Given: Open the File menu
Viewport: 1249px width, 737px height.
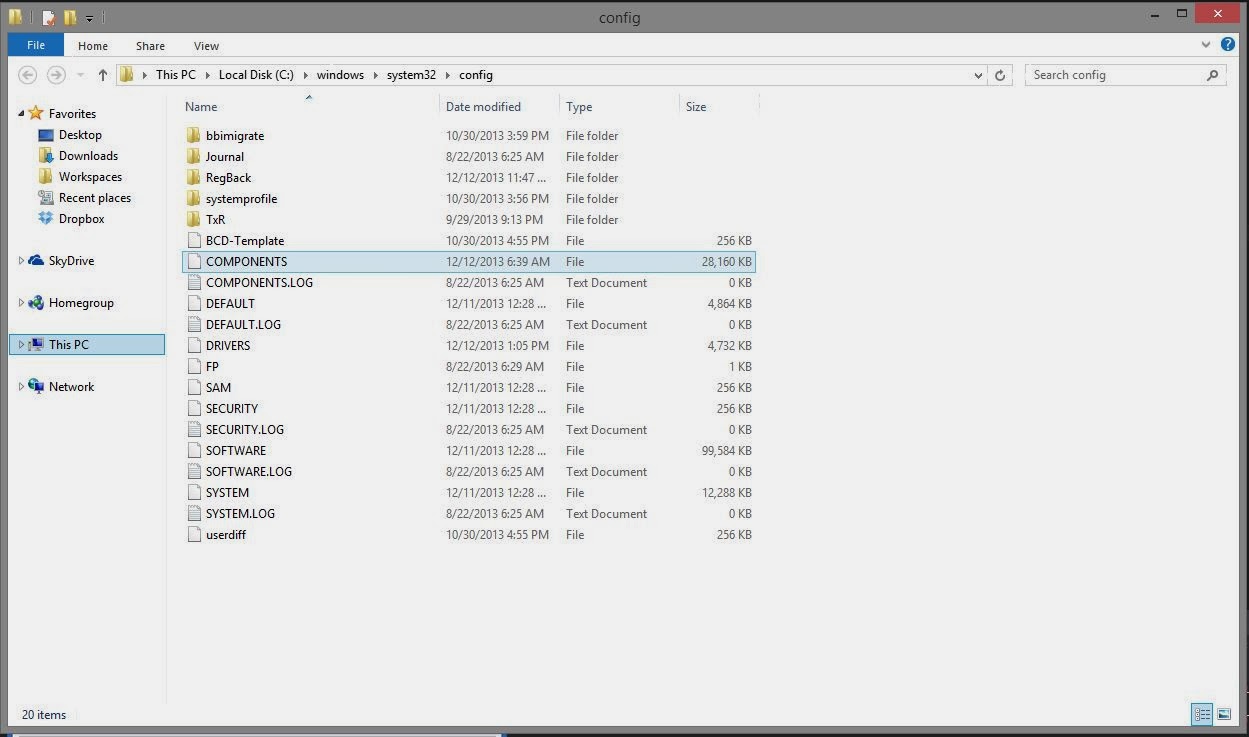Looking at the screenshot, I should [35, 45].
